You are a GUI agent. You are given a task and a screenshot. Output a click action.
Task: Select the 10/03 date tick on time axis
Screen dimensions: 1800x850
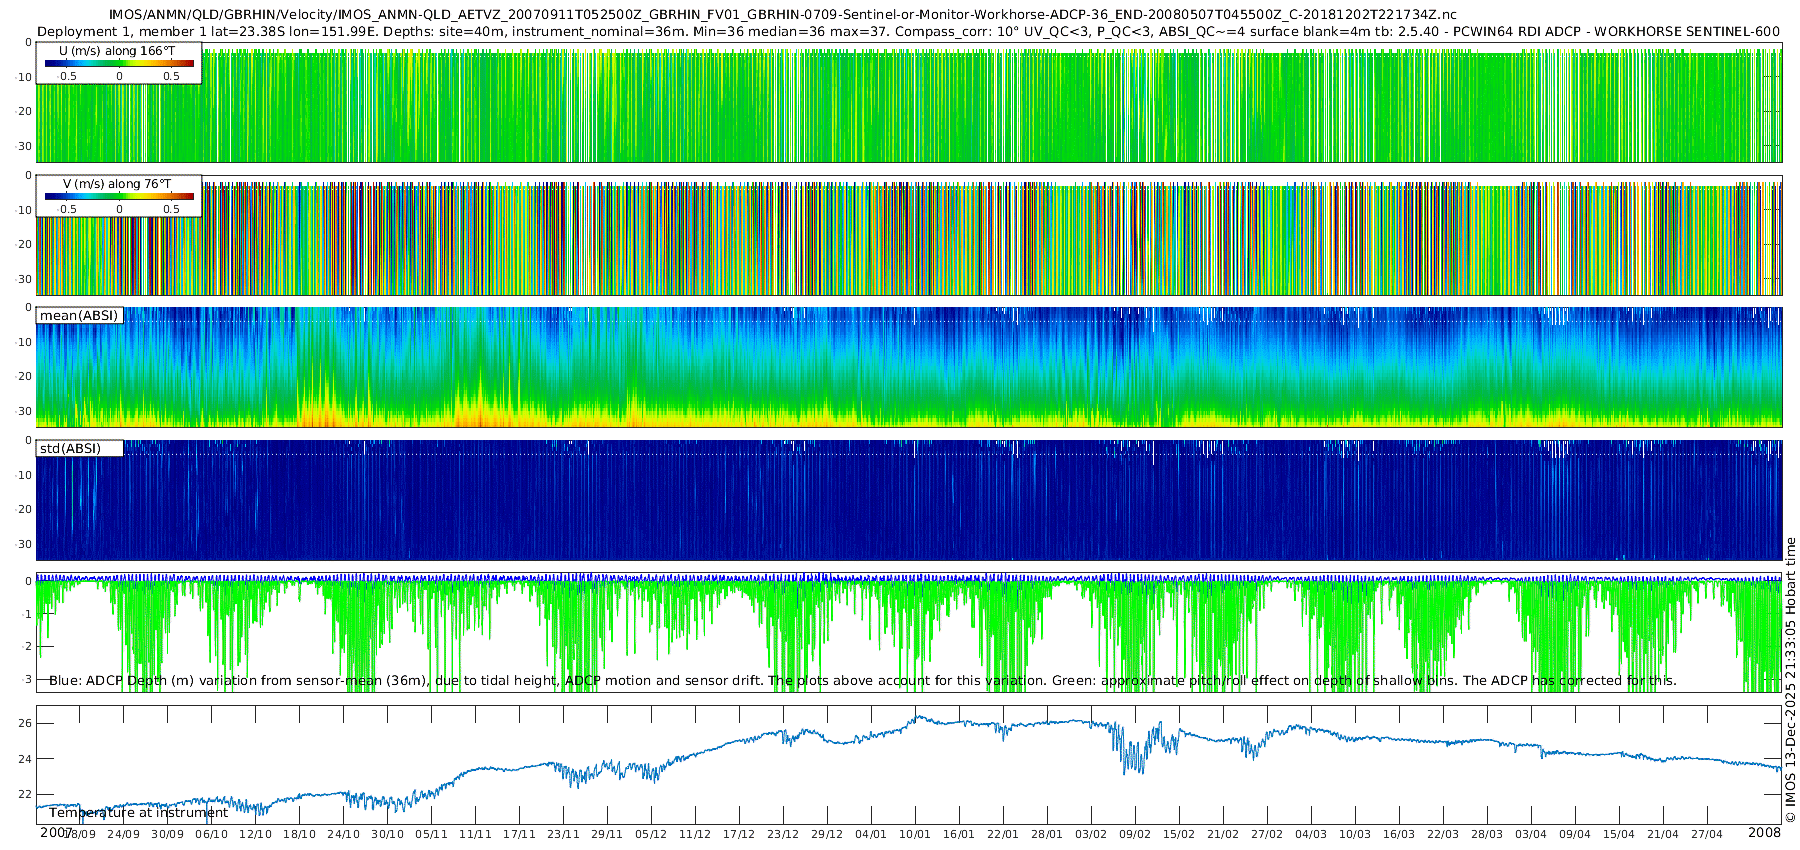pyautogui.click(x=1355, y=834)
